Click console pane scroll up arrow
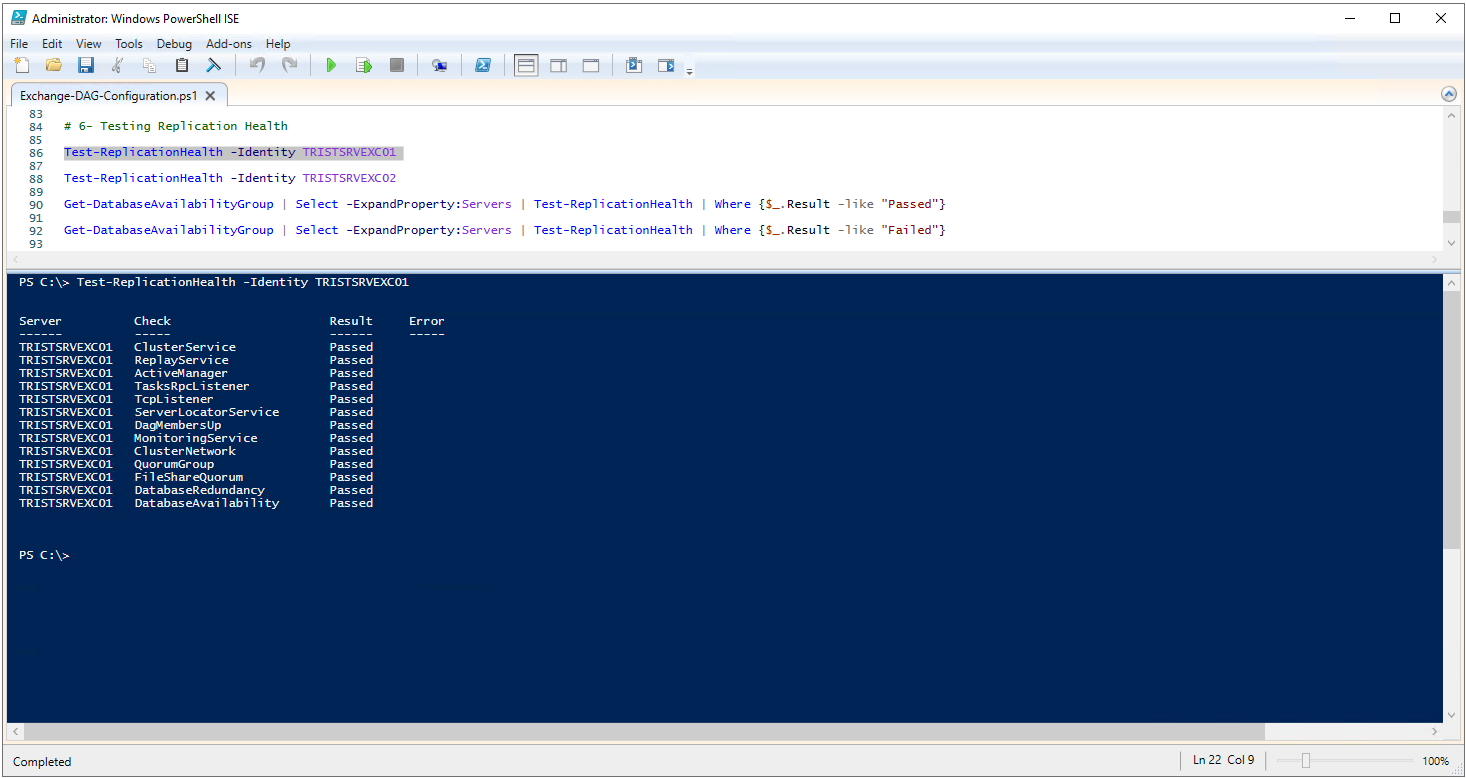 1451,283
